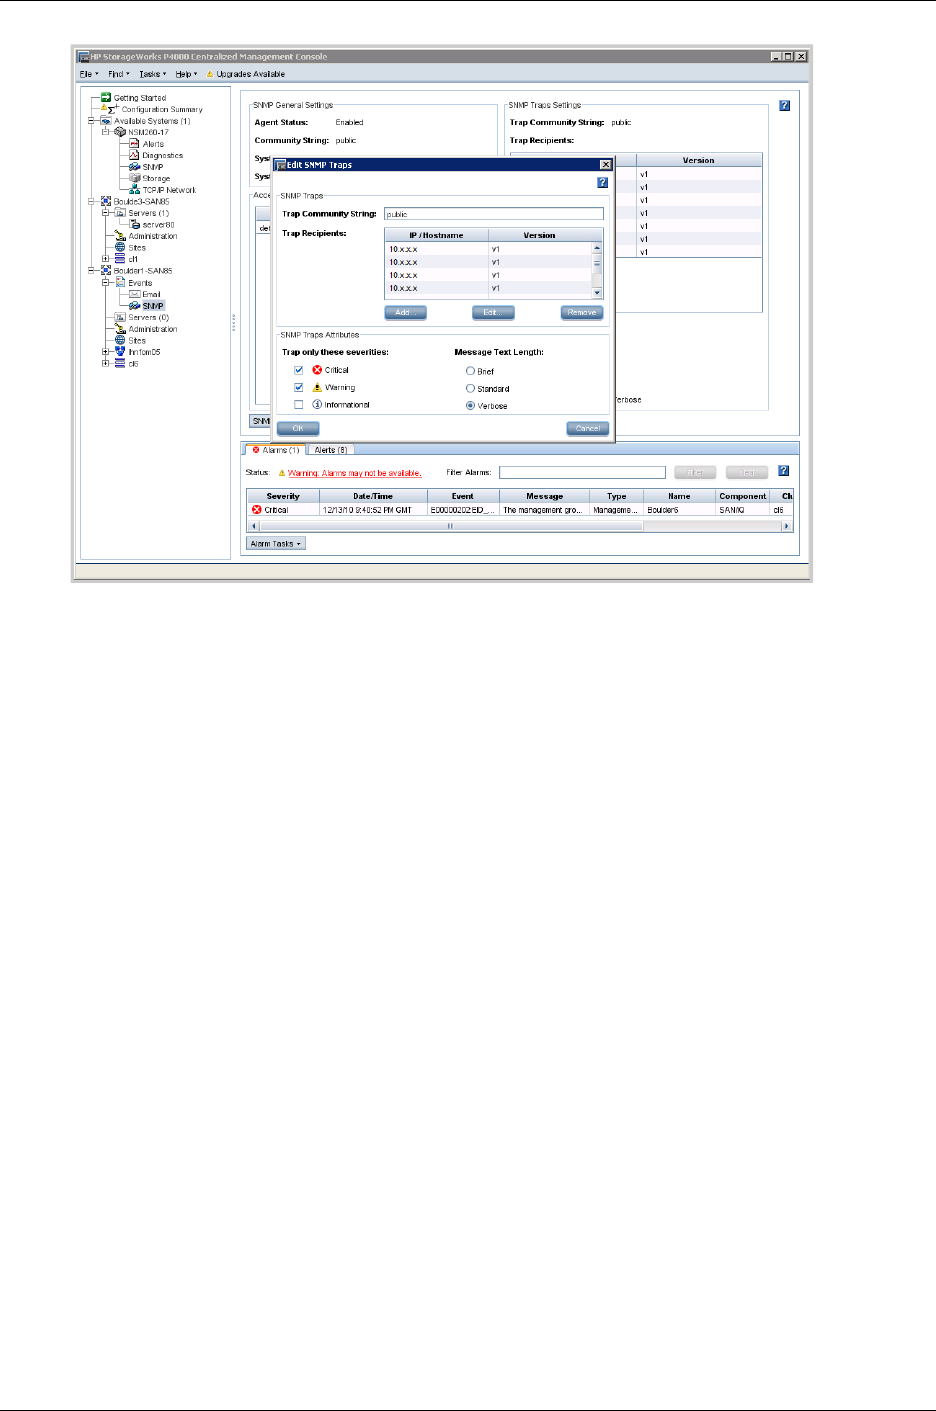Click the Diagnostics chart icon
Screen dimensions: 936x1411
point(134,155)
